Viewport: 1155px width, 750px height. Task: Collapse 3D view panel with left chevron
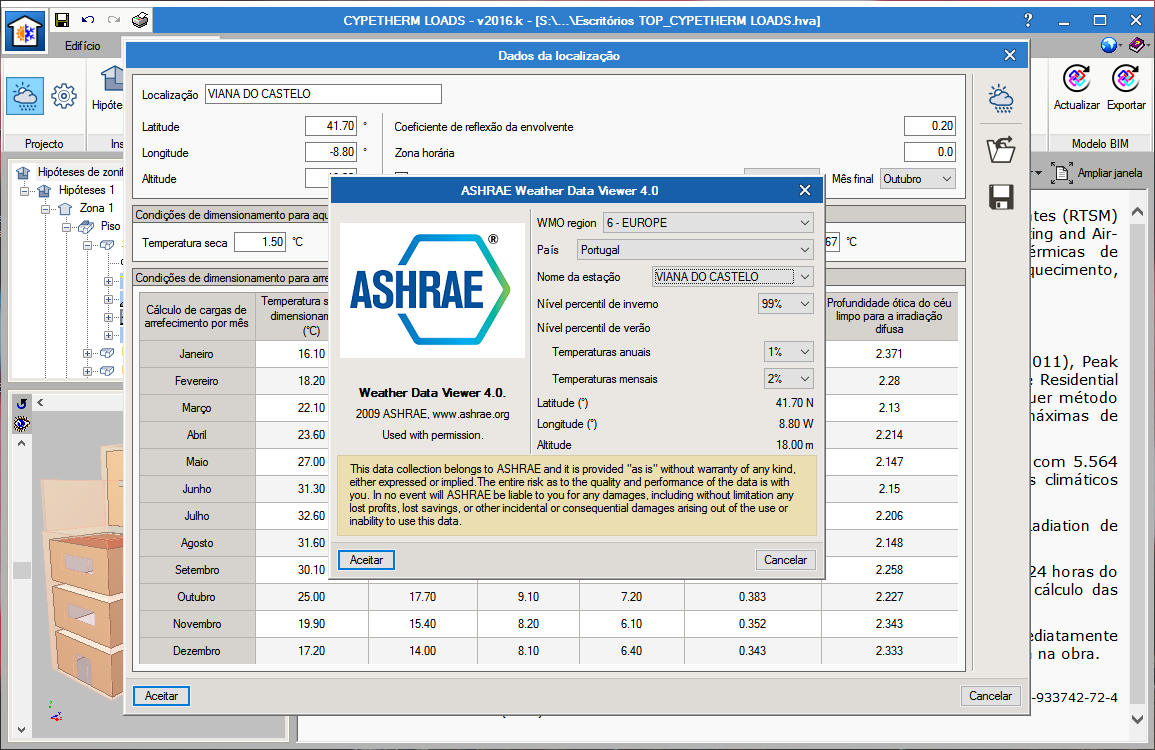[41, 402]
